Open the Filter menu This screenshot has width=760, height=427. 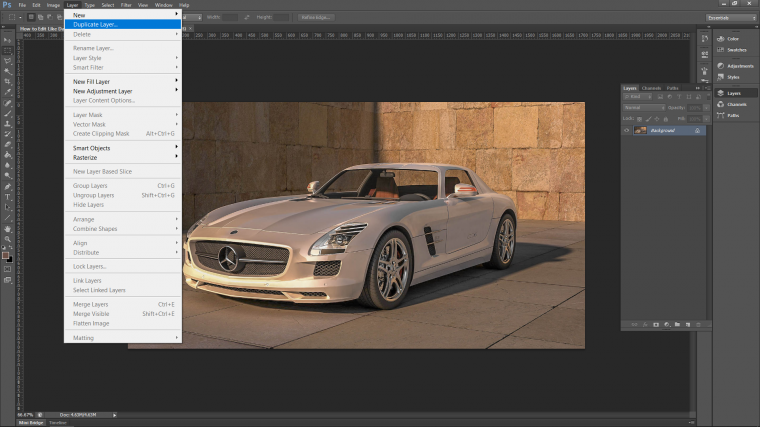coord(126,5)
